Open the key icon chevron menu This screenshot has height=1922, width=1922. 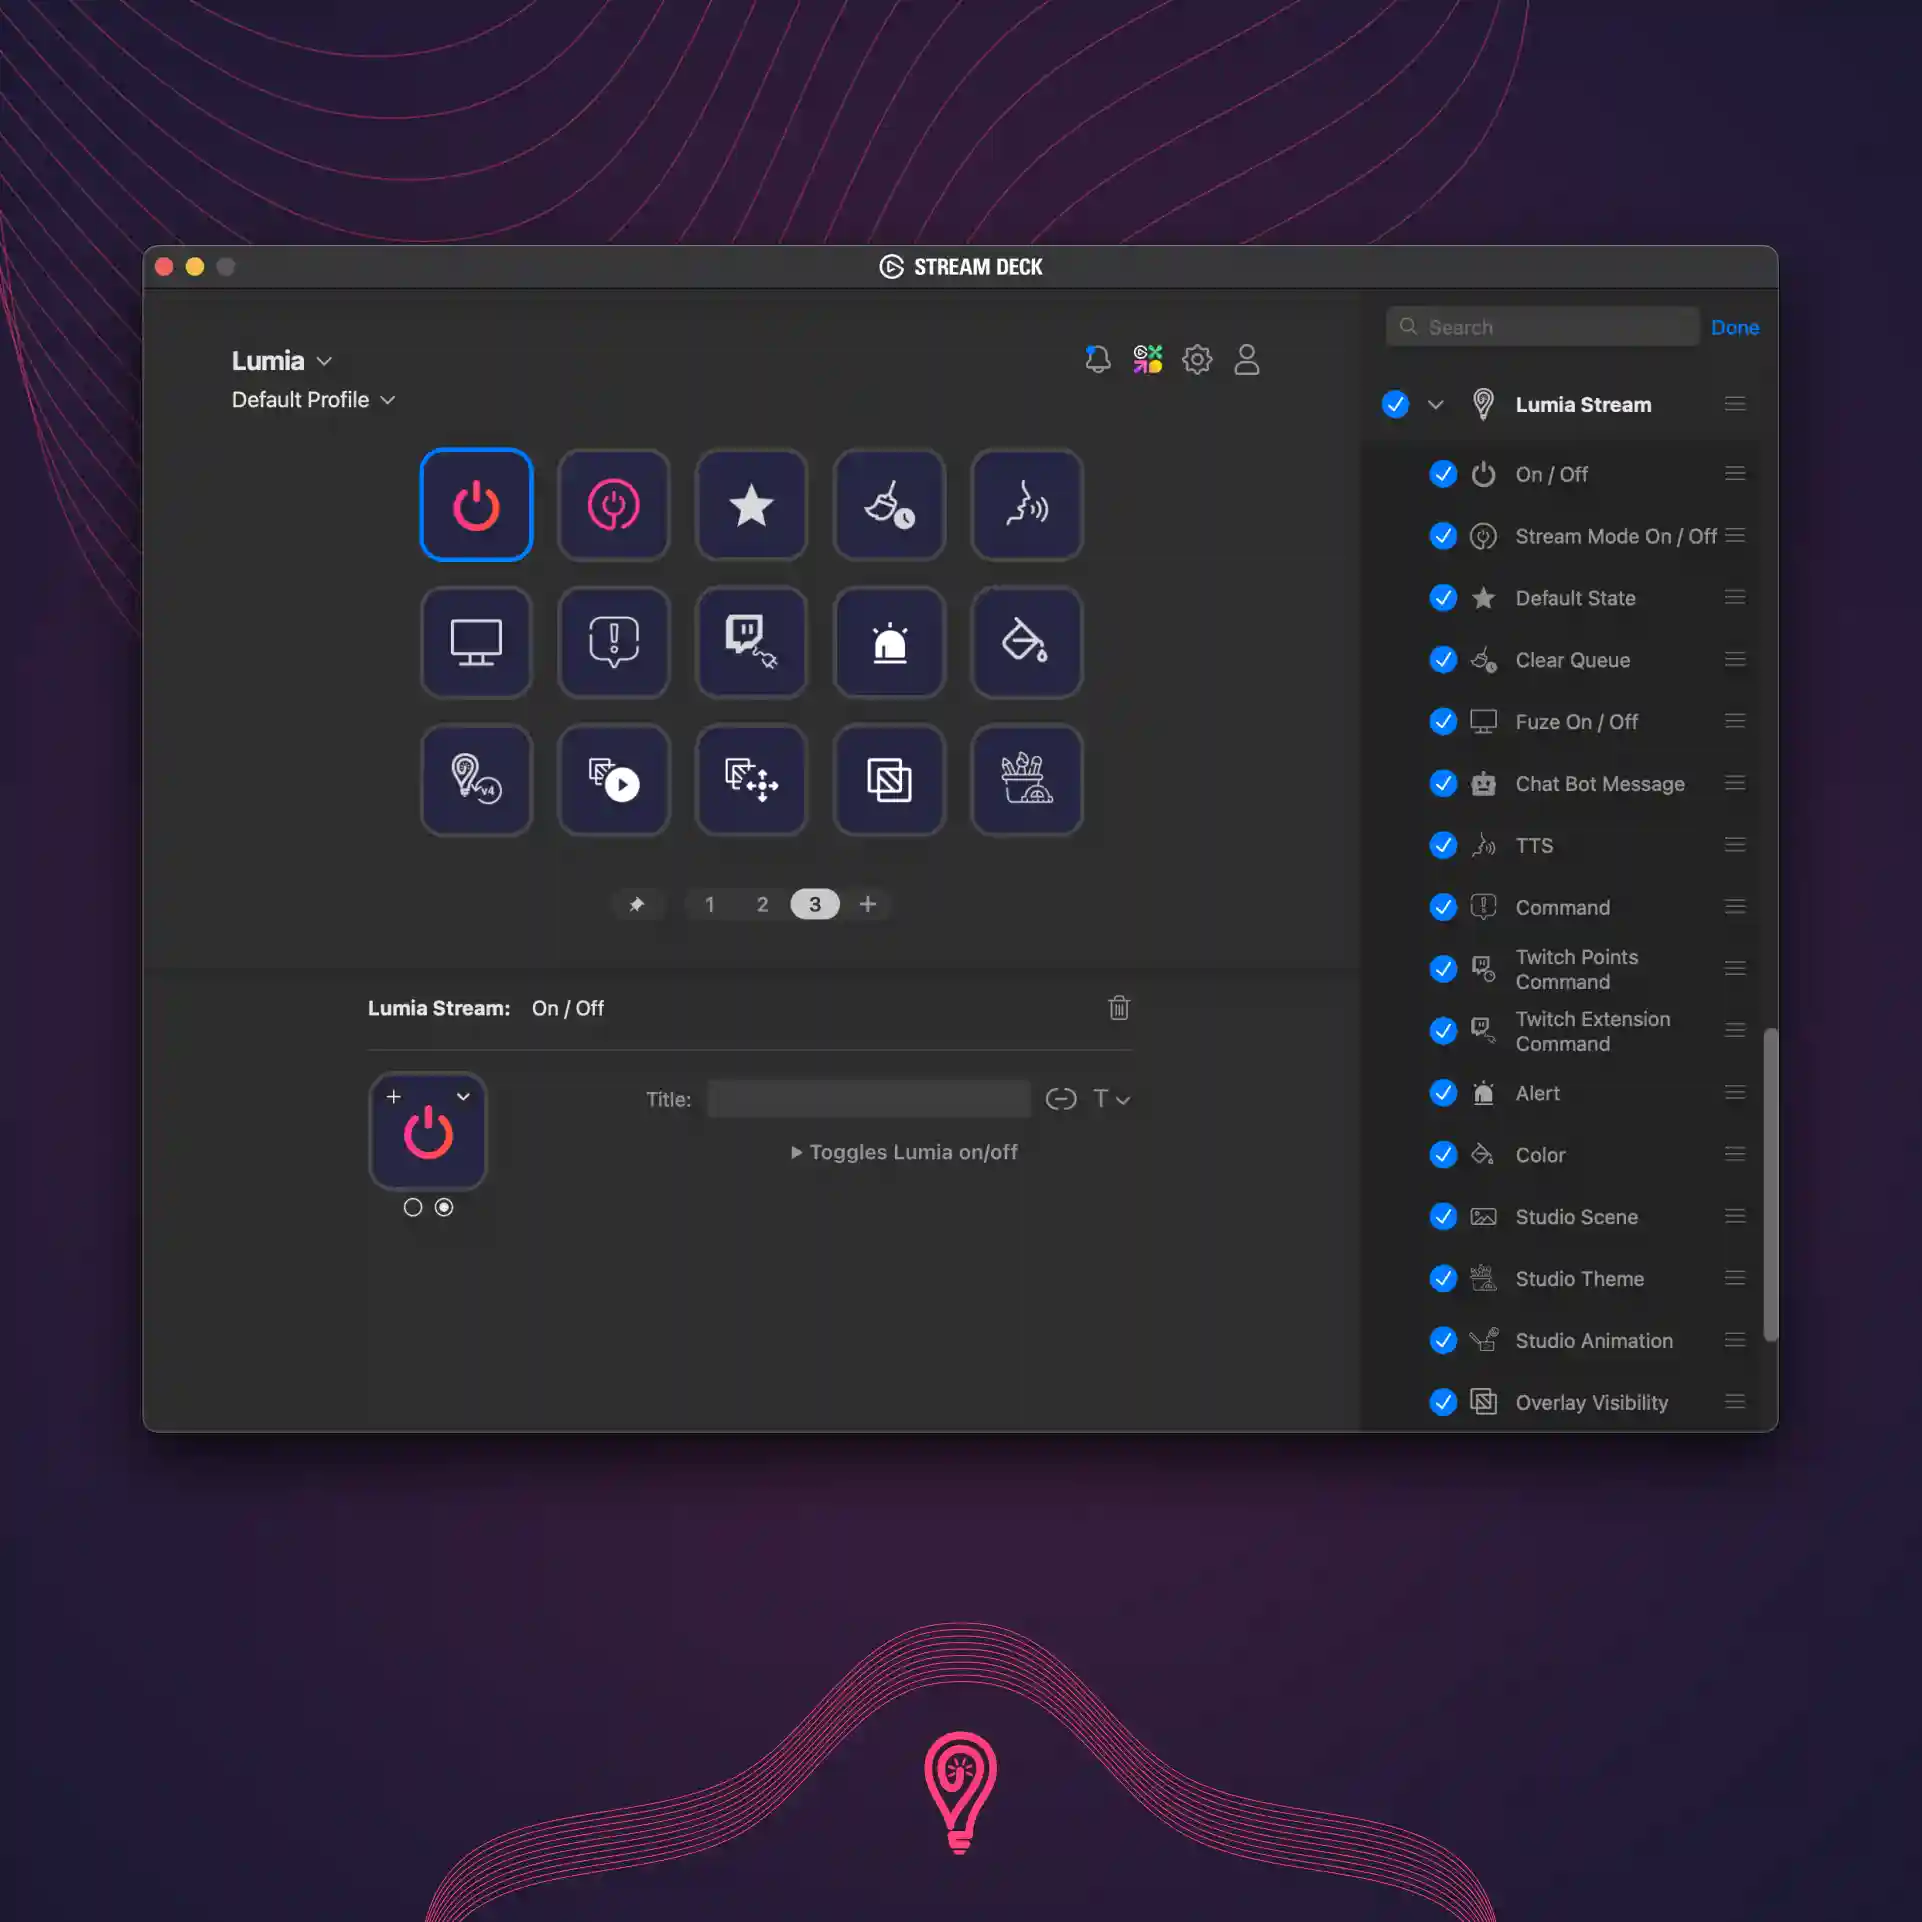pos(463,1097)
